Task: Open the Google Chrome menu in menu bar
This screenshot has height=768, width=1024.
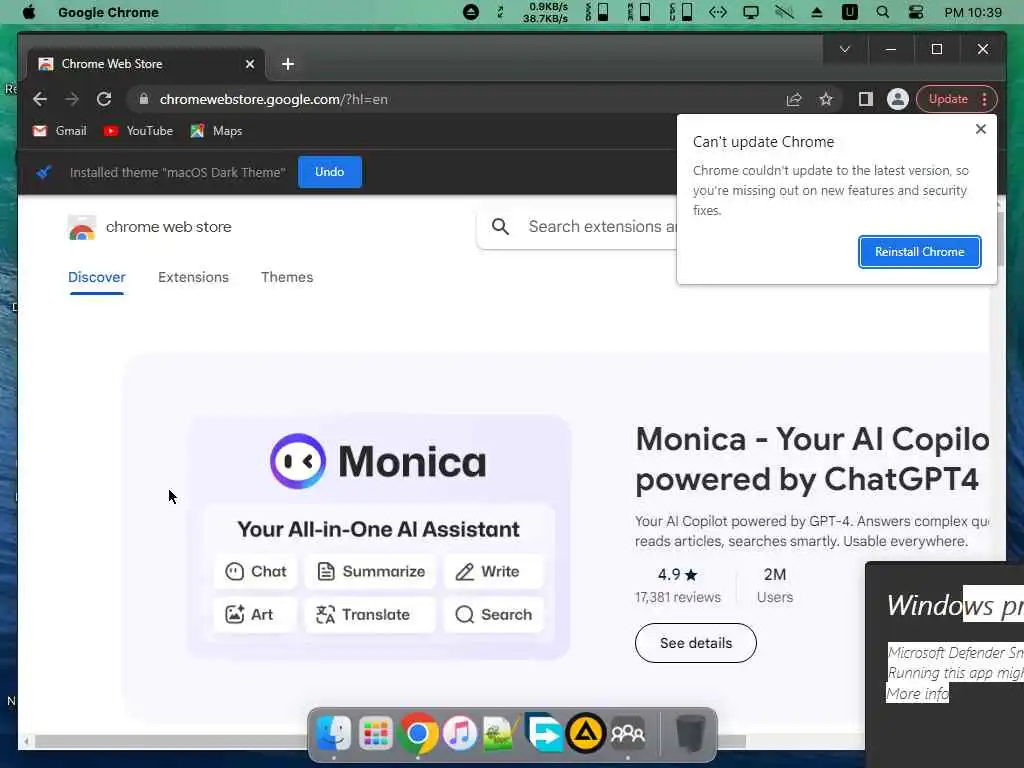Action: (108, 12)
